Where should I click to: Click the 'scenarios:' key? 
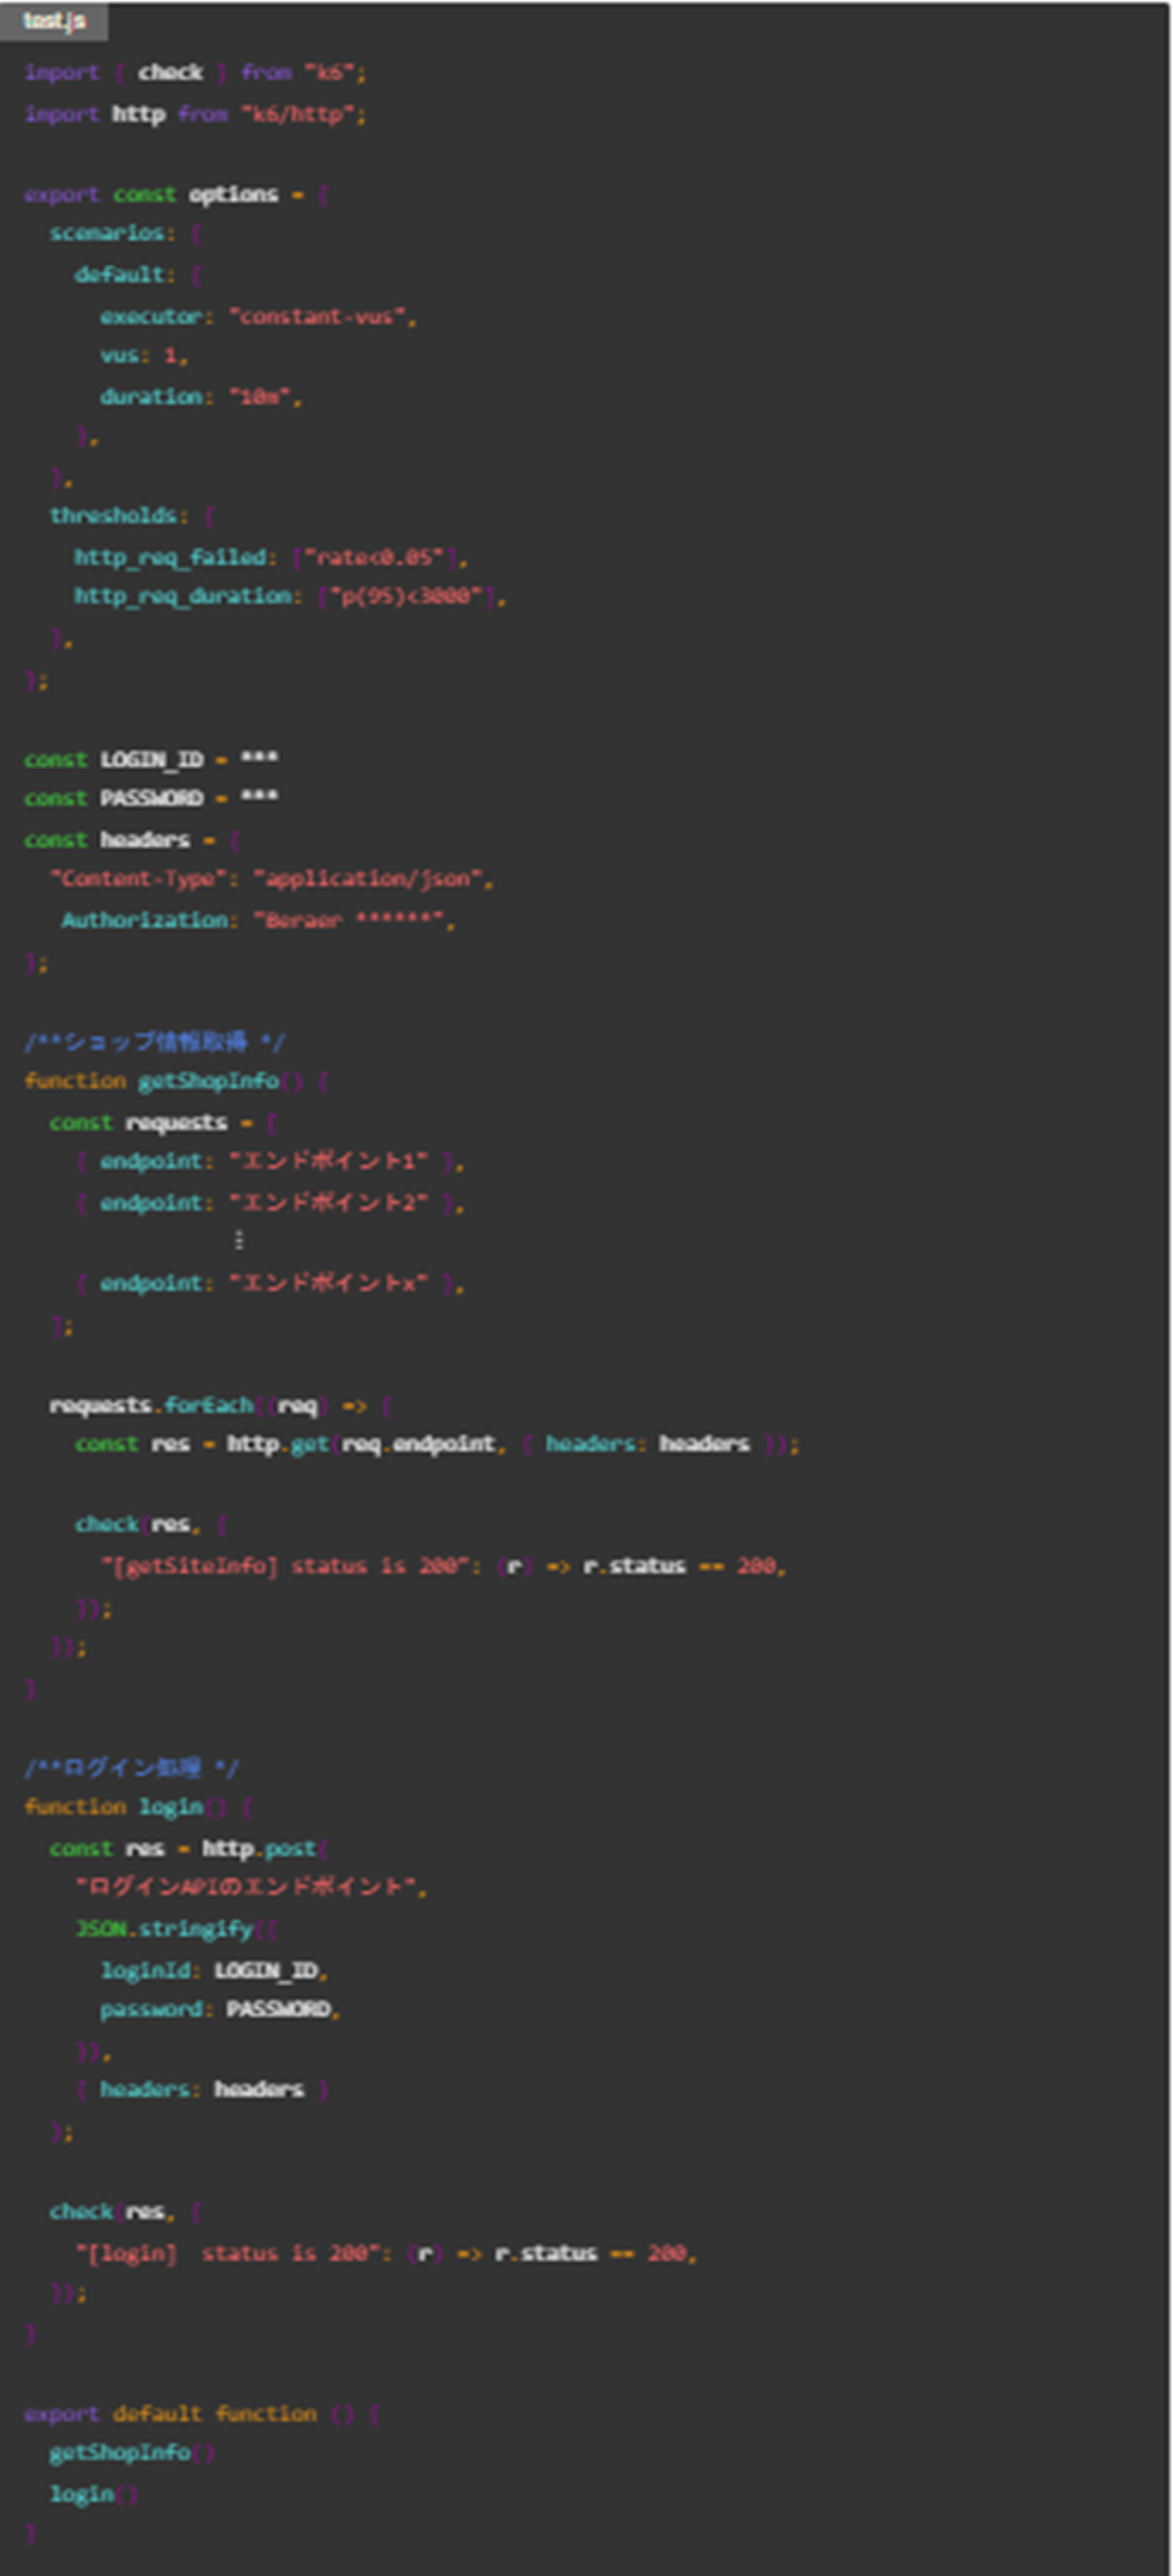(x=126, y=234)
